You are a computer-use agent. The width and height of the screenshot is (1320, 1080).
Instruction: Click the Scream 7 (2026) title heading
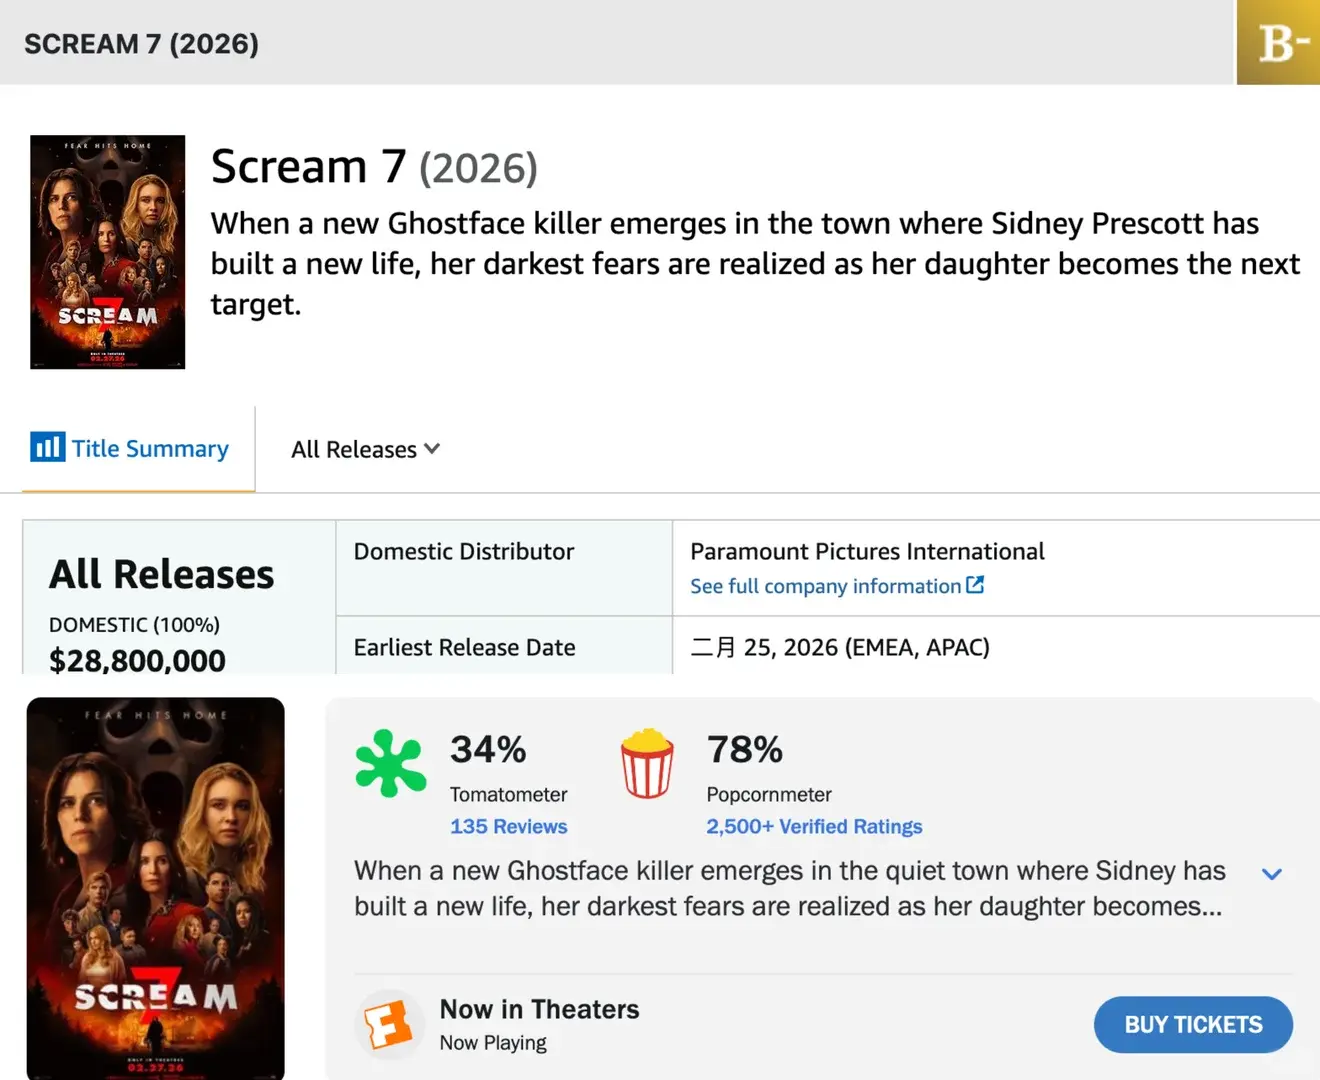(374, 167)
